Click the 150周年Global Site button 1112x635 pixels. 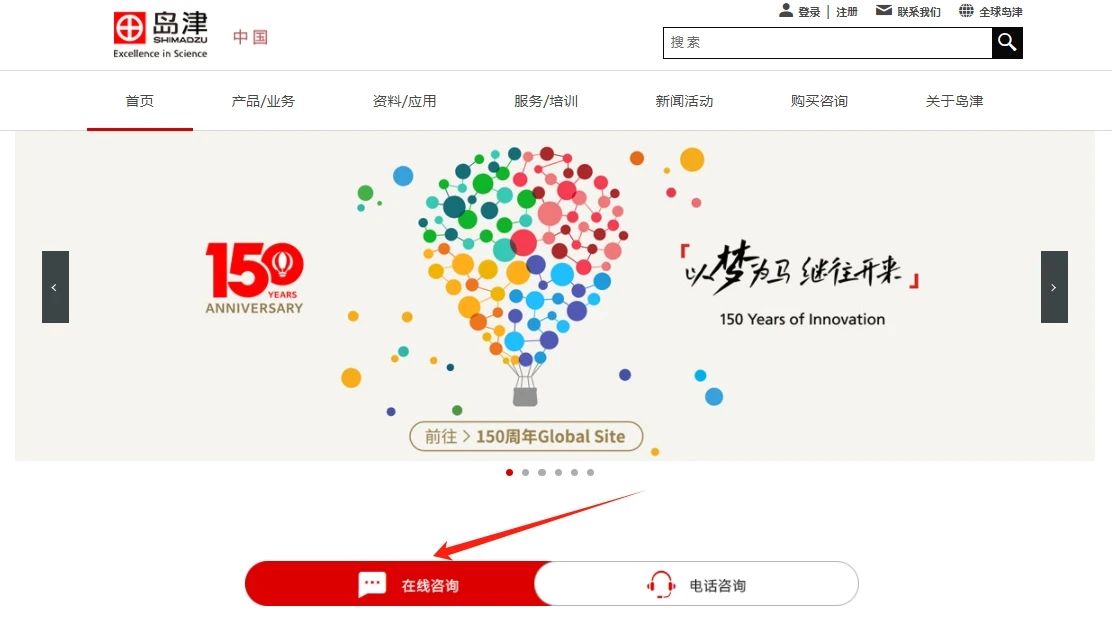pyautogui.click(x=526, y=436)
